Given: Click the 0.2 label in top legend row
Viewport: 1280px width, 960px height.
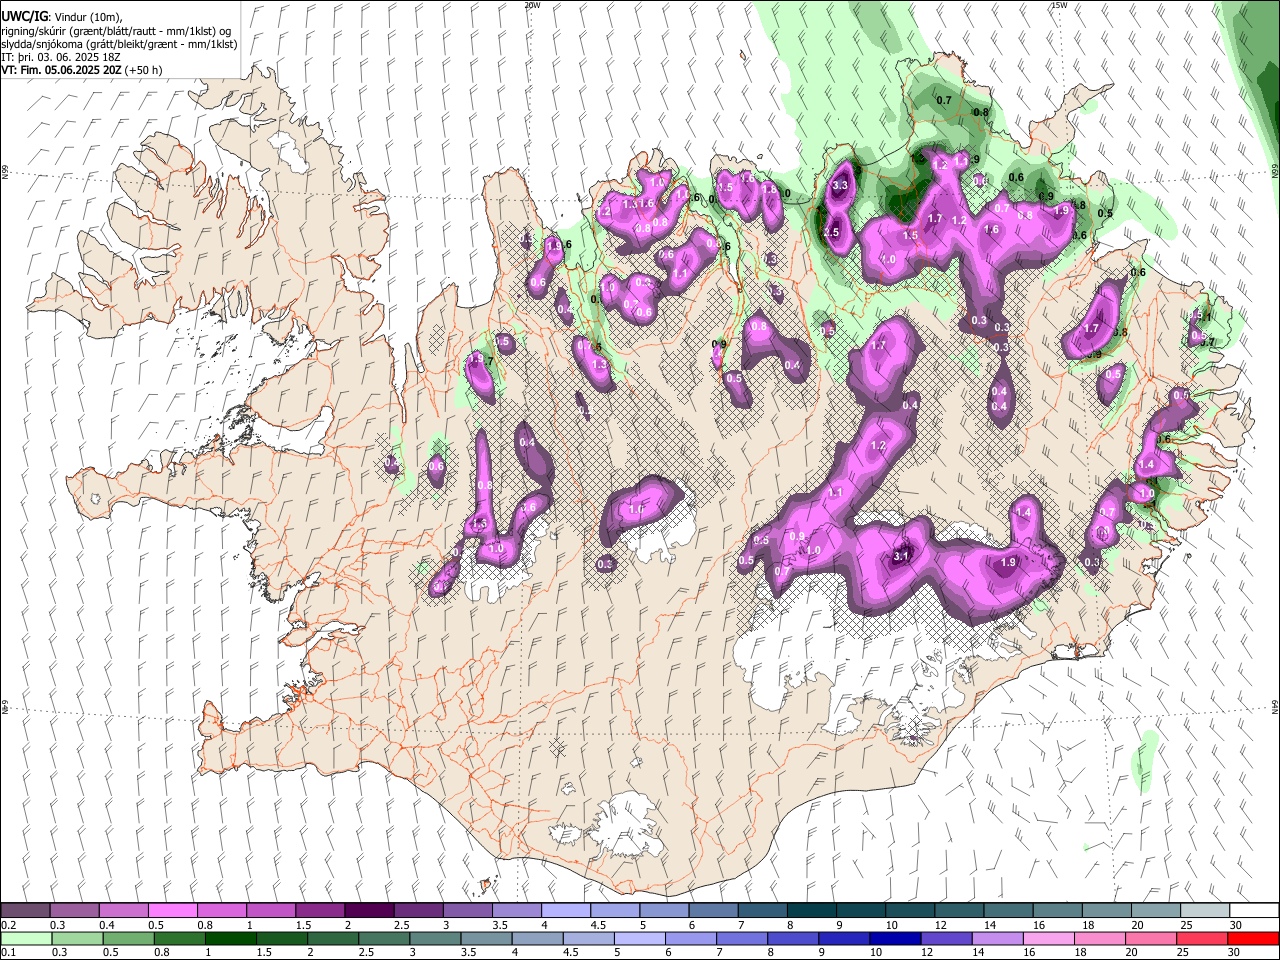Looking at the screenshot, I should coord(8,925).
